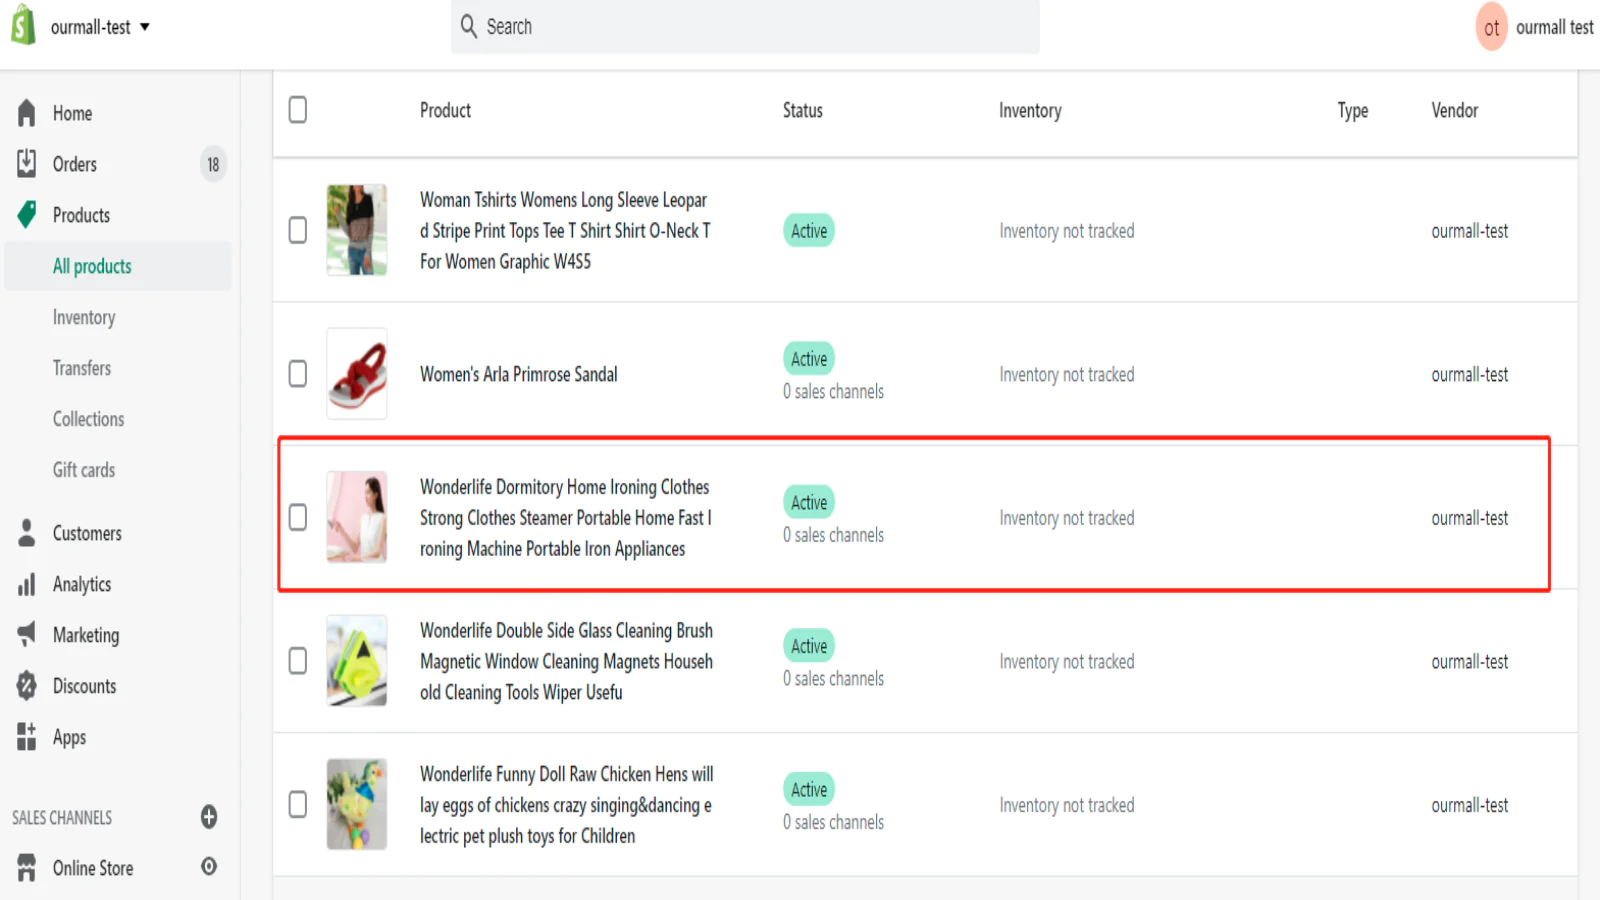Select Wonderlife Funny Doll product checkbox
Screen dimensions: 1600x900
pos(298,805)
